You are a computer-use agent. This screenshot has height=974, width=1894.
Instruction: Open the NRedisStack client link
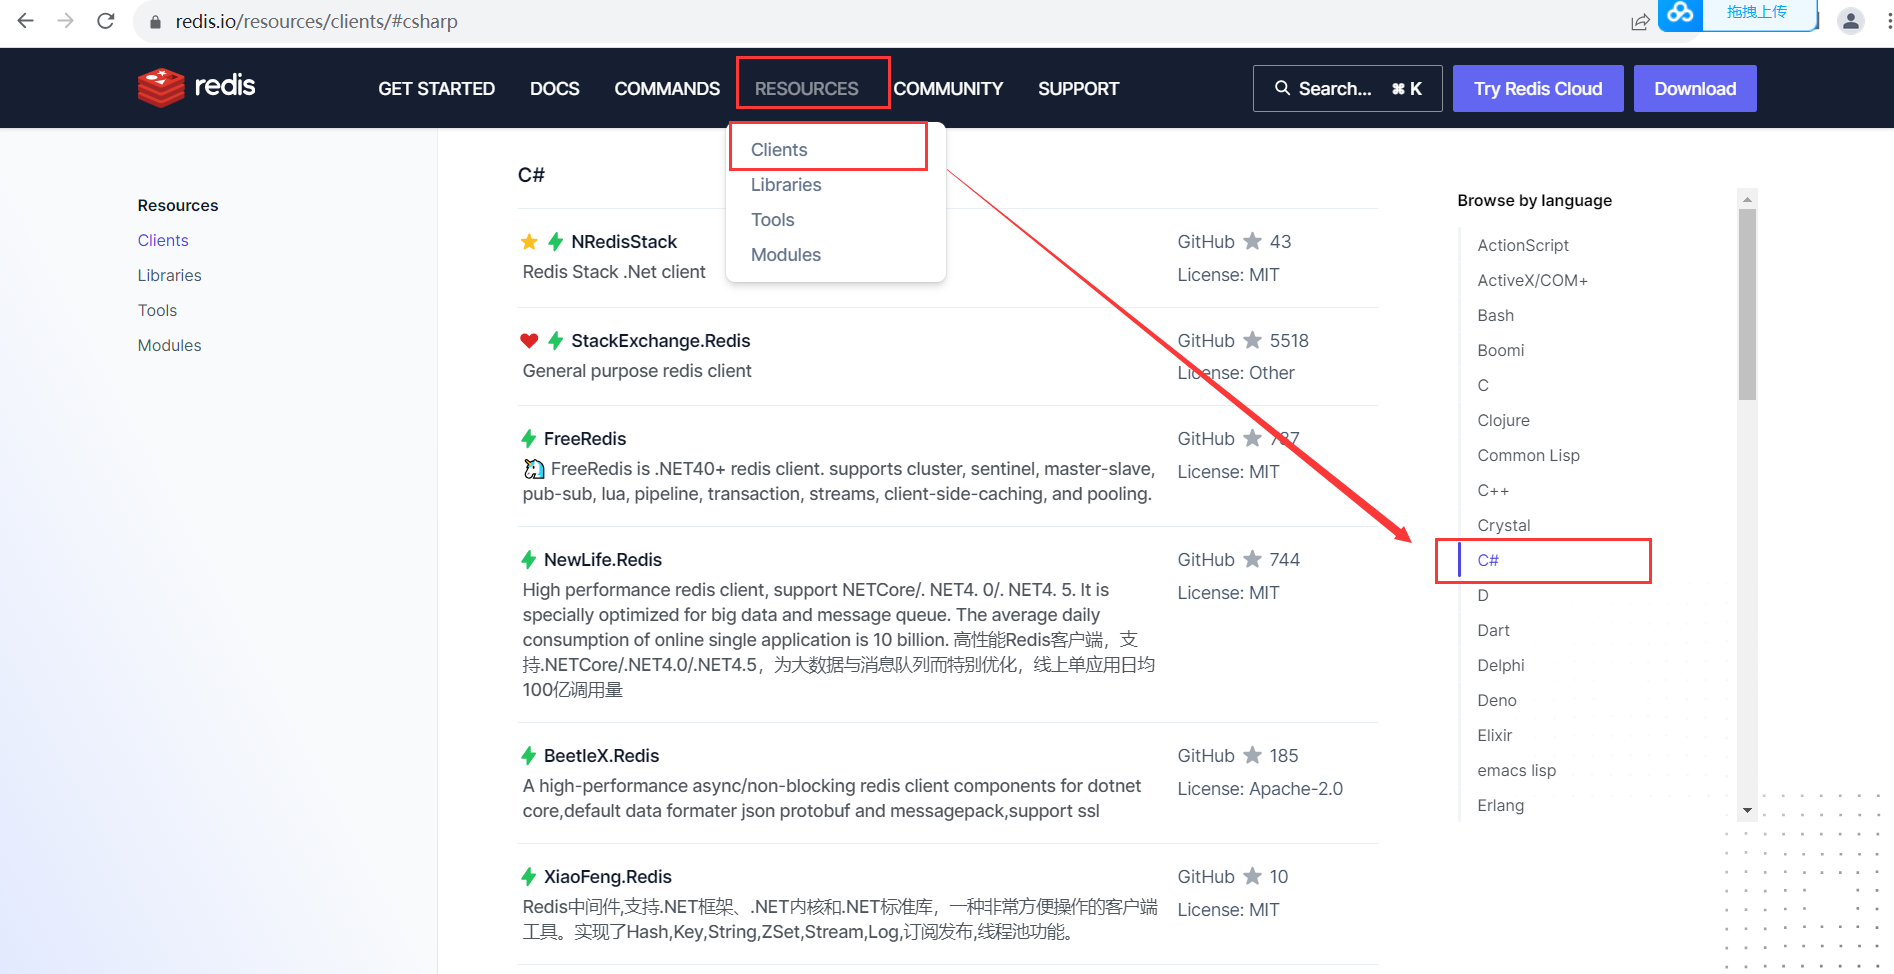624,242
